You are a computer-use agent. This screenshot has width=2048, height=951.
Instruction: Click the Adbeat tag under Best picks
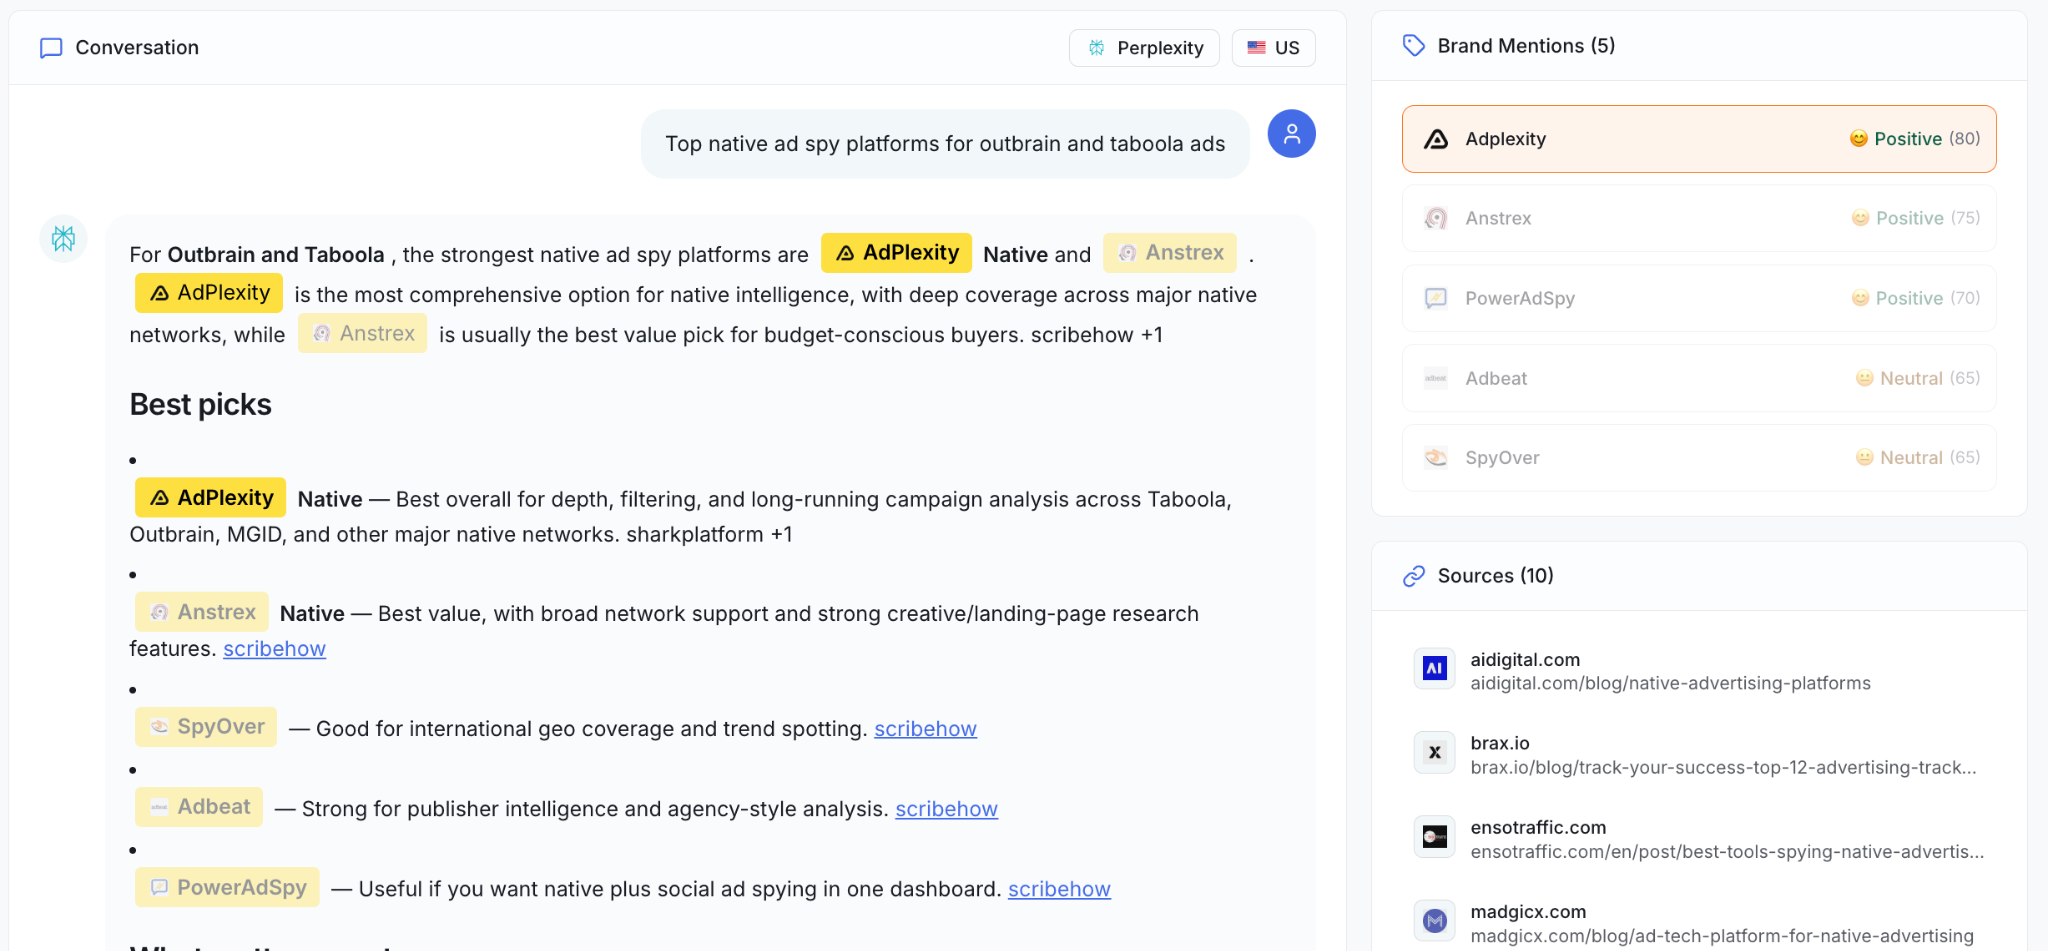click(x=199, y=807)
